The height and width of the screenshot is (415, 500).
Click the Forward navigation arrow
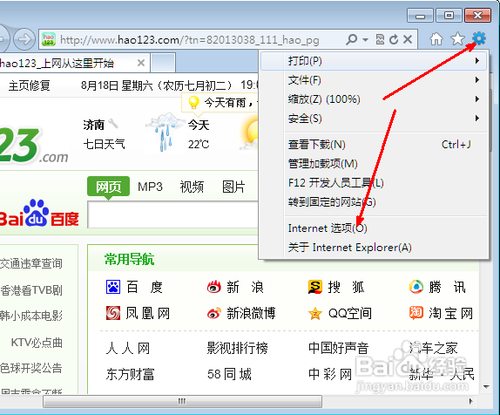(24, 39)
